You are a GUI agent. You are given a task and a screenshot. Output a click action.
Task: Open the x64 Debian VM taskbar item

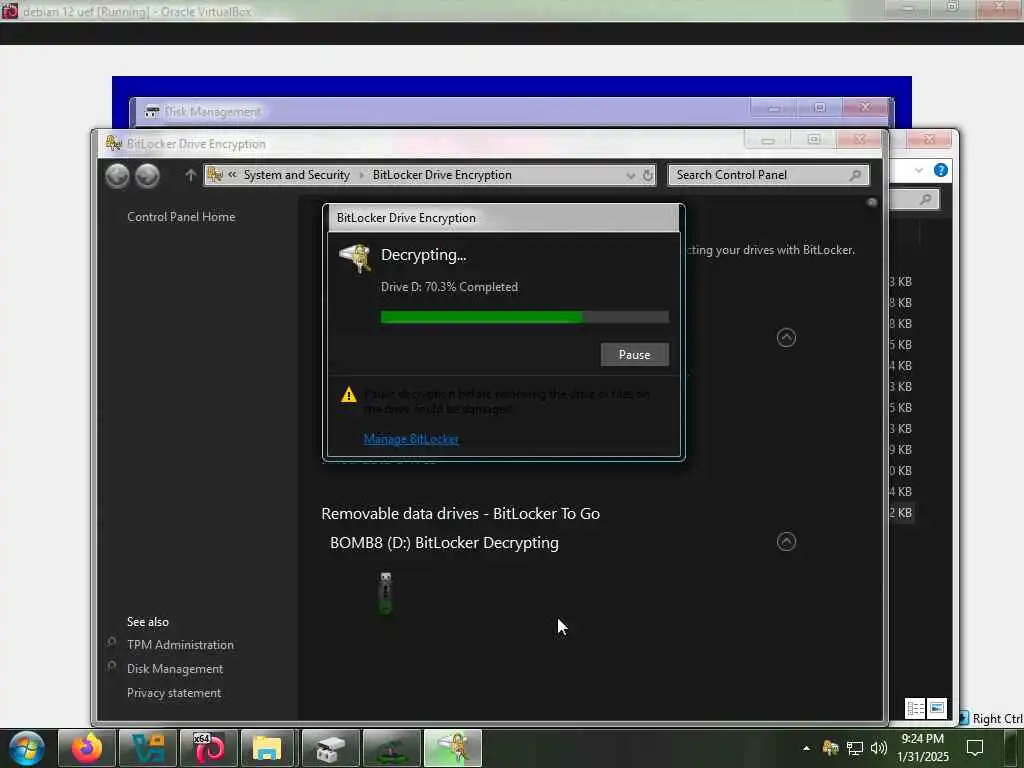209,748
